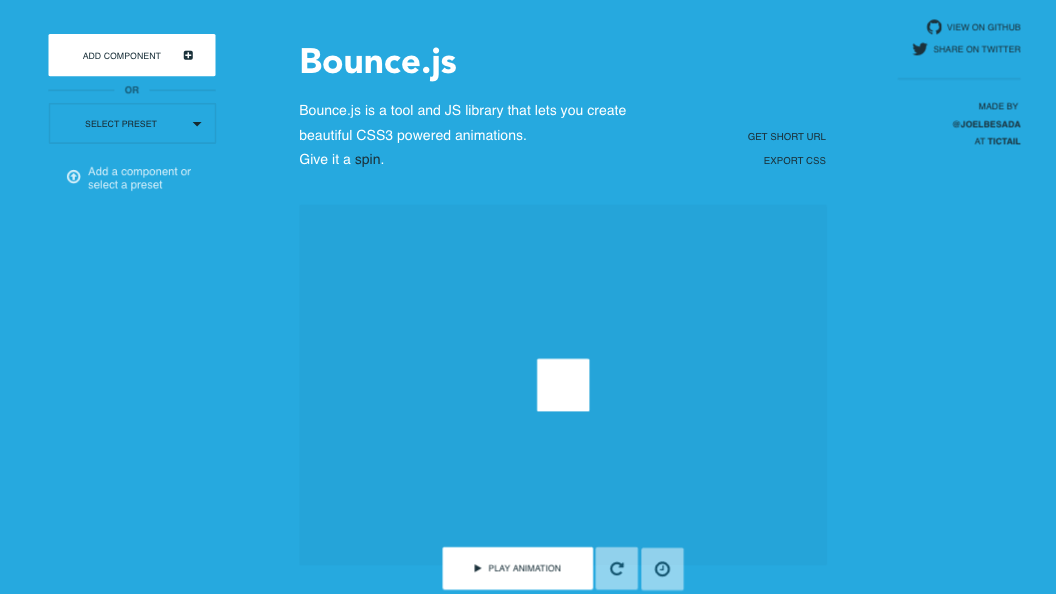Toggle slow motion with clock icon

tap(663, 569)
